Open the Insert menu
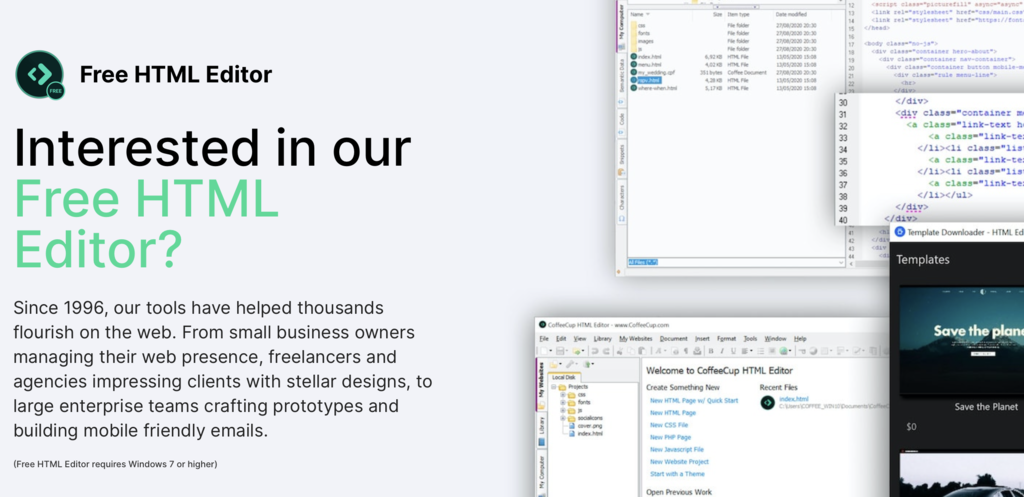This screenshot has width=1024, height=497. 702,339
